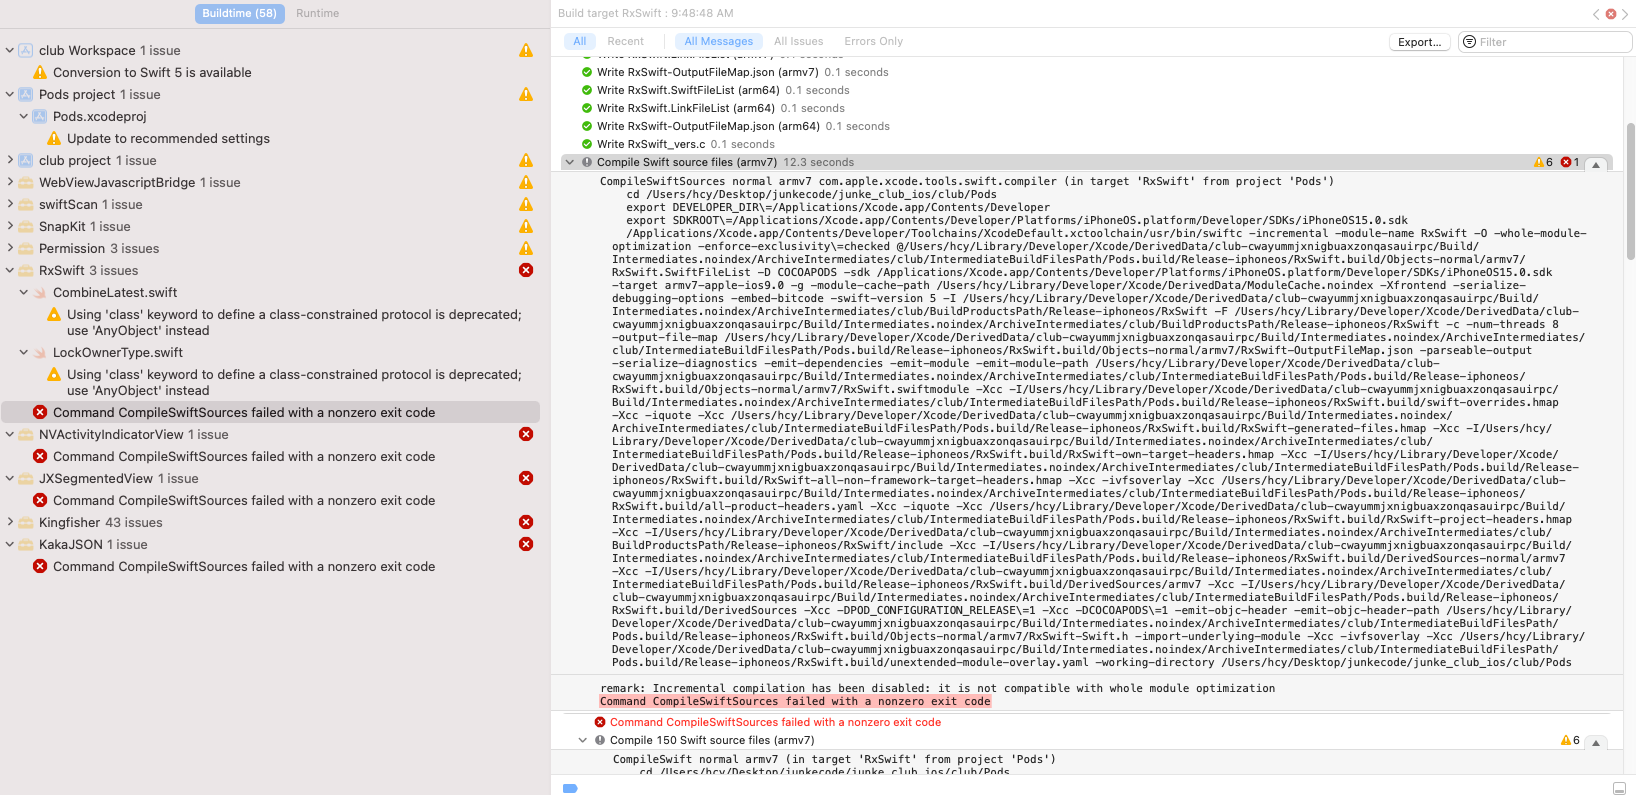Click into the Filter text field
1636x795 pixels.
click(x=1550, y=42)
